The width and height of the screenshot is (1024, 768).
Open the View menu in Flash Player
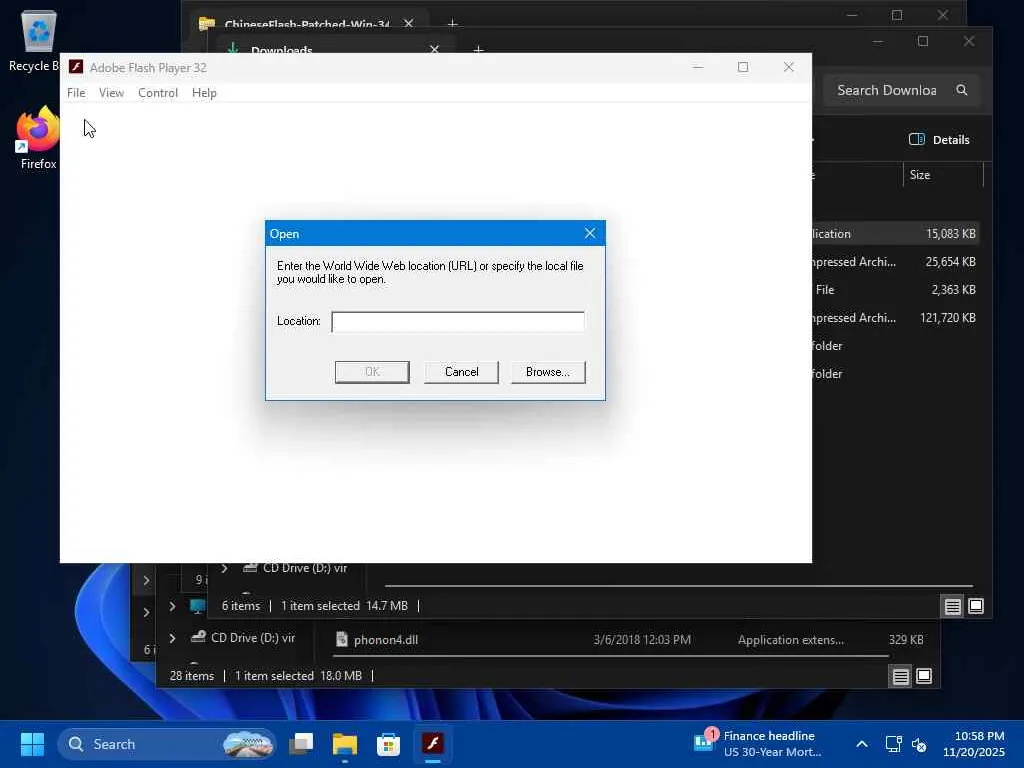111,93
